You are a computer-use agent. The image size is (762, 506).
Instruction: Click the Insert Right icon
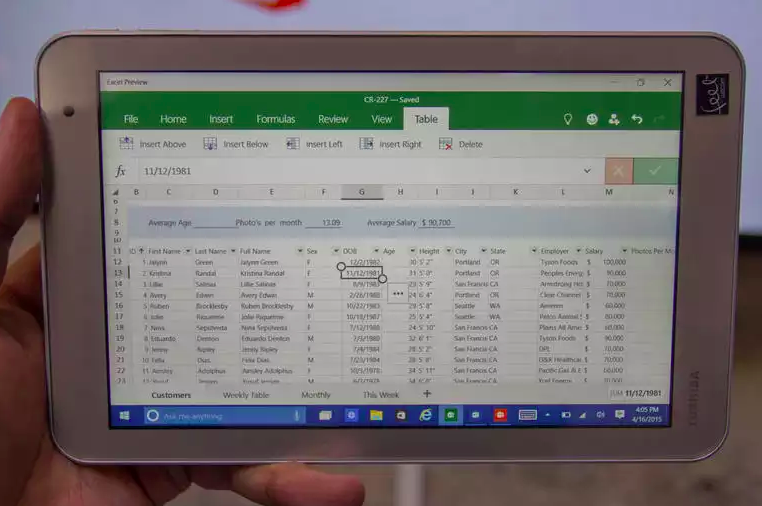[366, 143]
